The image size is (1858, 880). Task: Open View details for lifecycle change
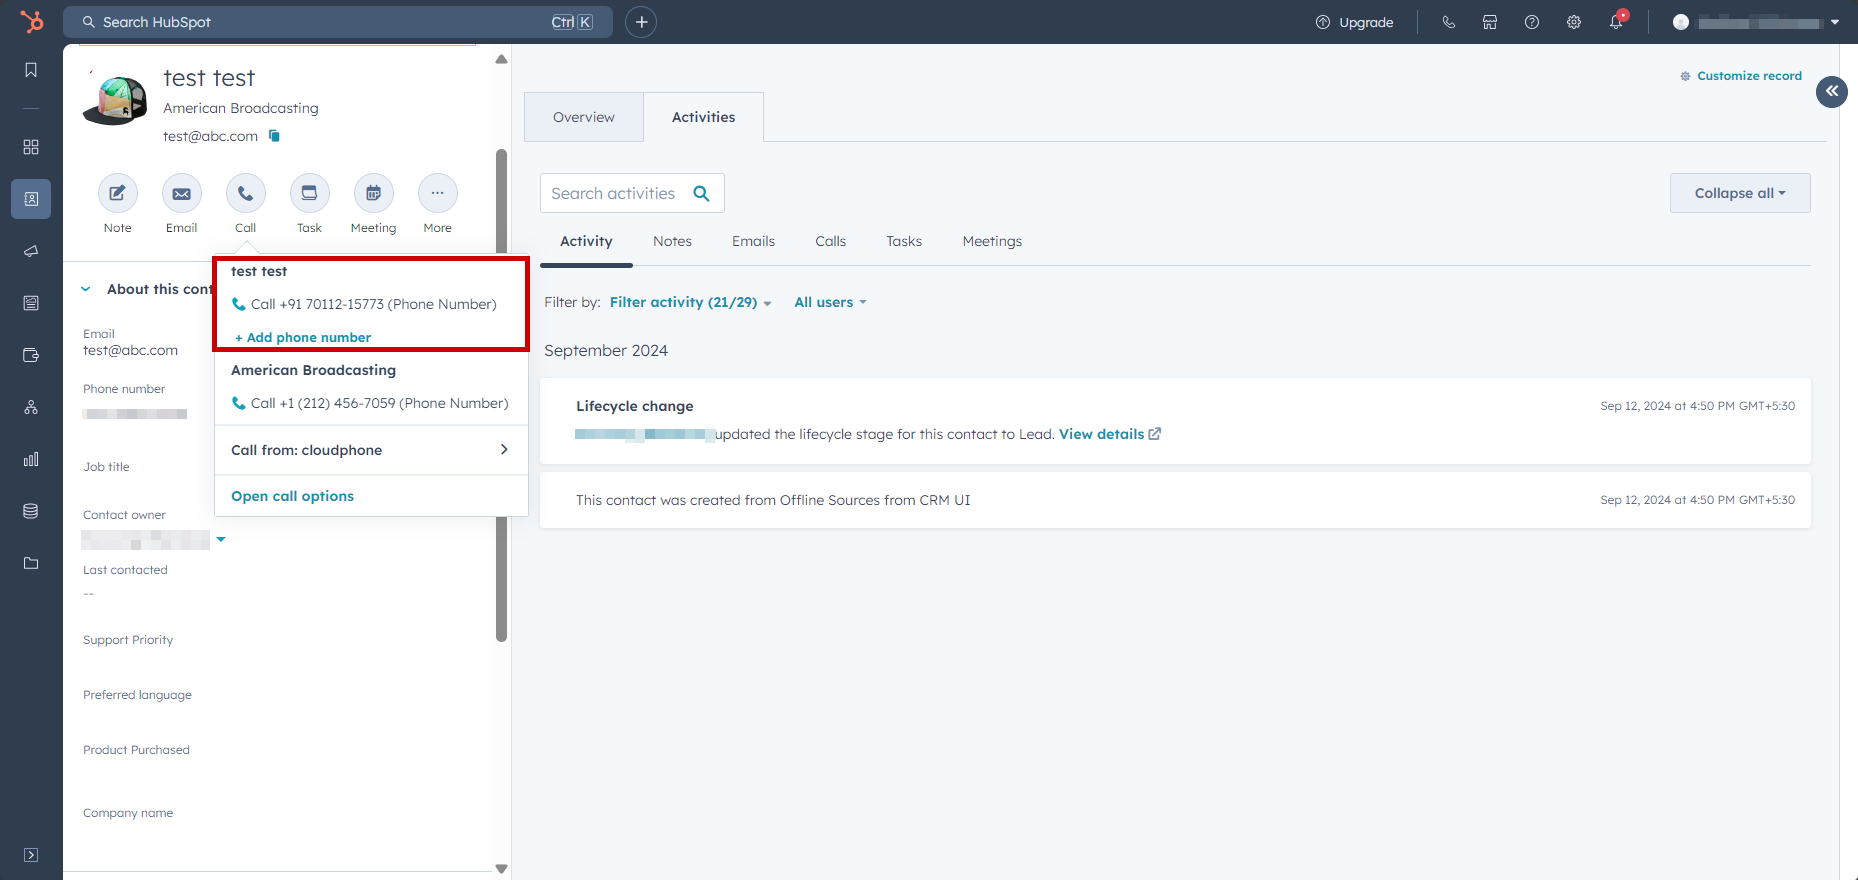(1110, 434)
